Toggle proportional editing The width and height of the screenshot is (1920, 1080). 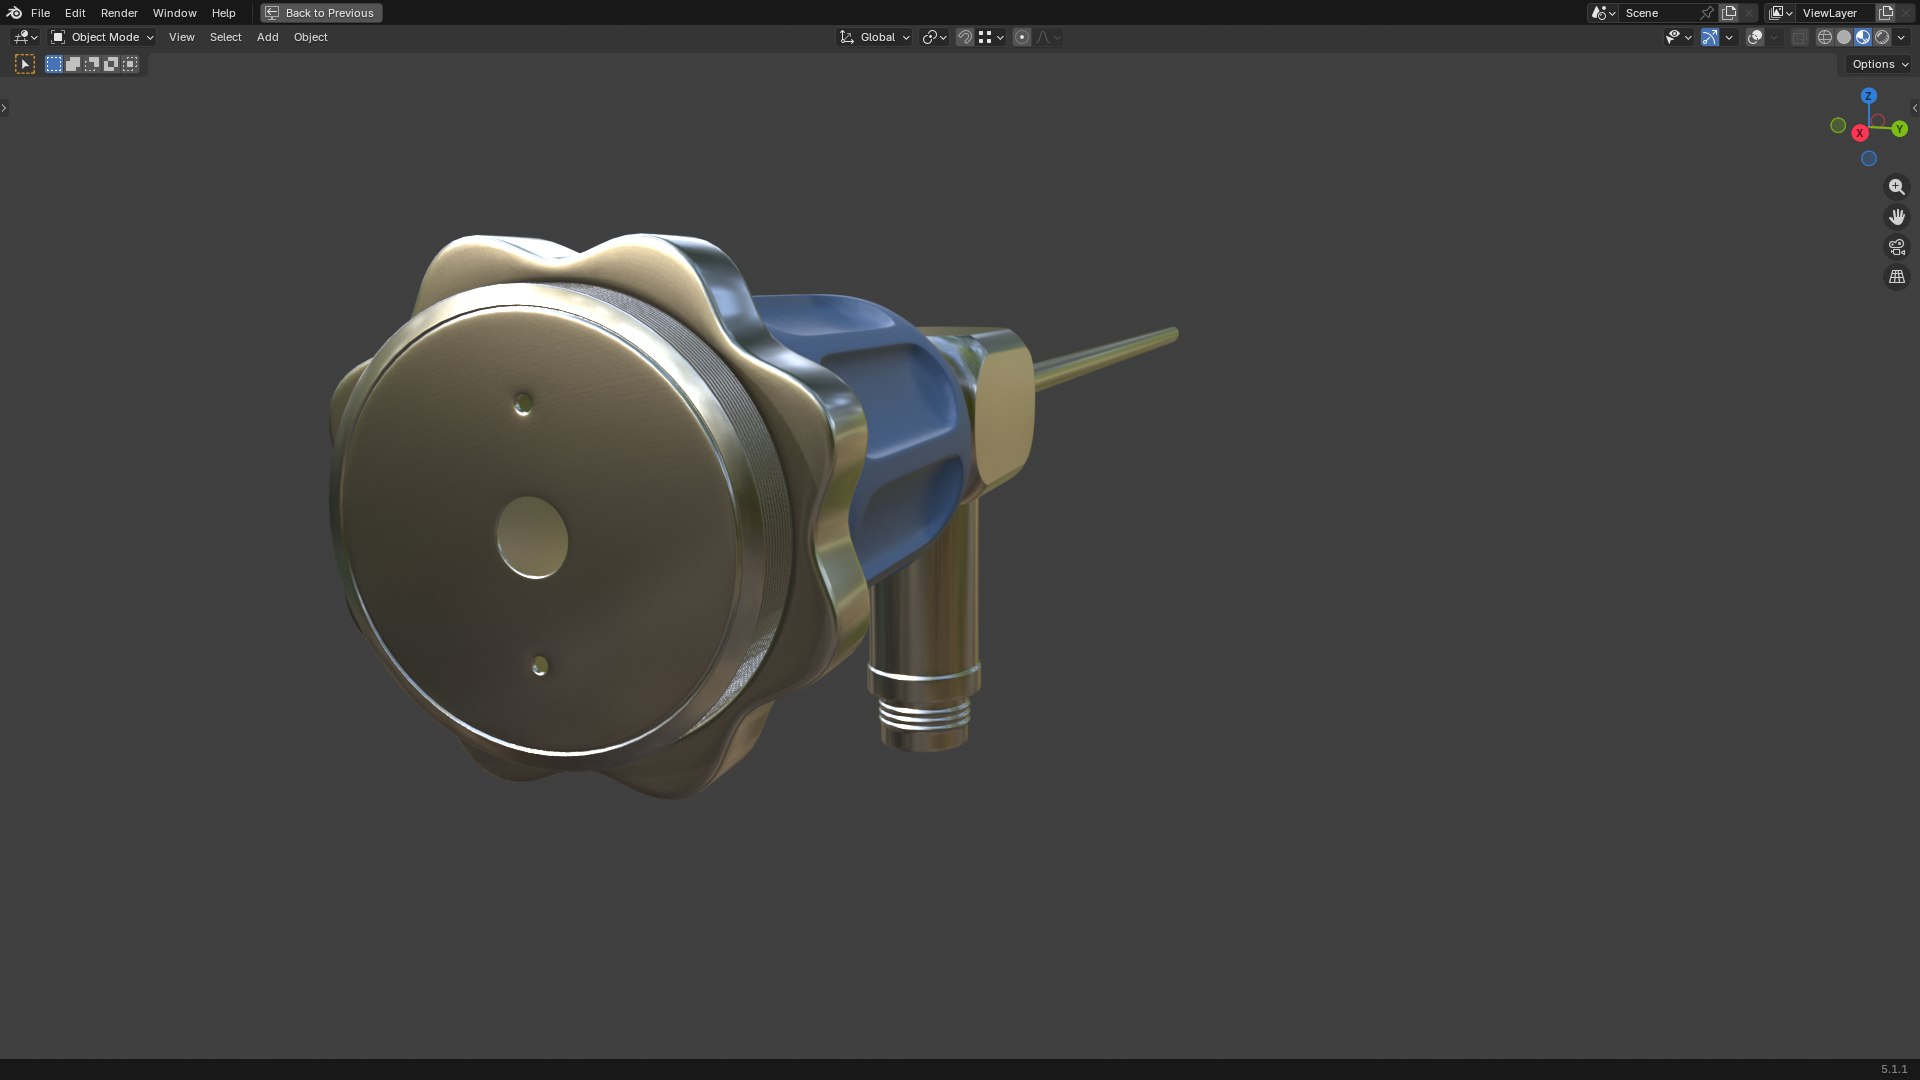point(1022,37)
